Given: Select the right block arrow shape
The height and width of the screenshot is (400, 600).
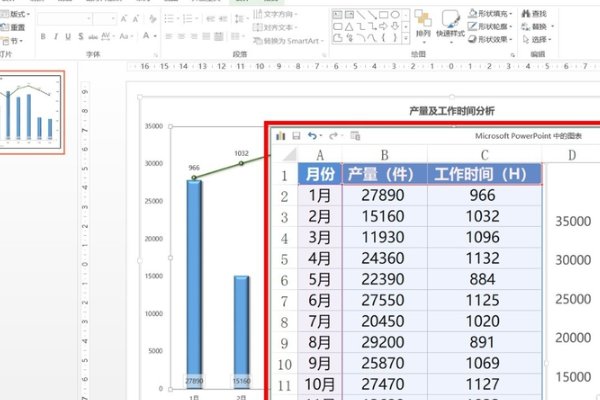Looking at the screenshot, I should tap(383, 26).
